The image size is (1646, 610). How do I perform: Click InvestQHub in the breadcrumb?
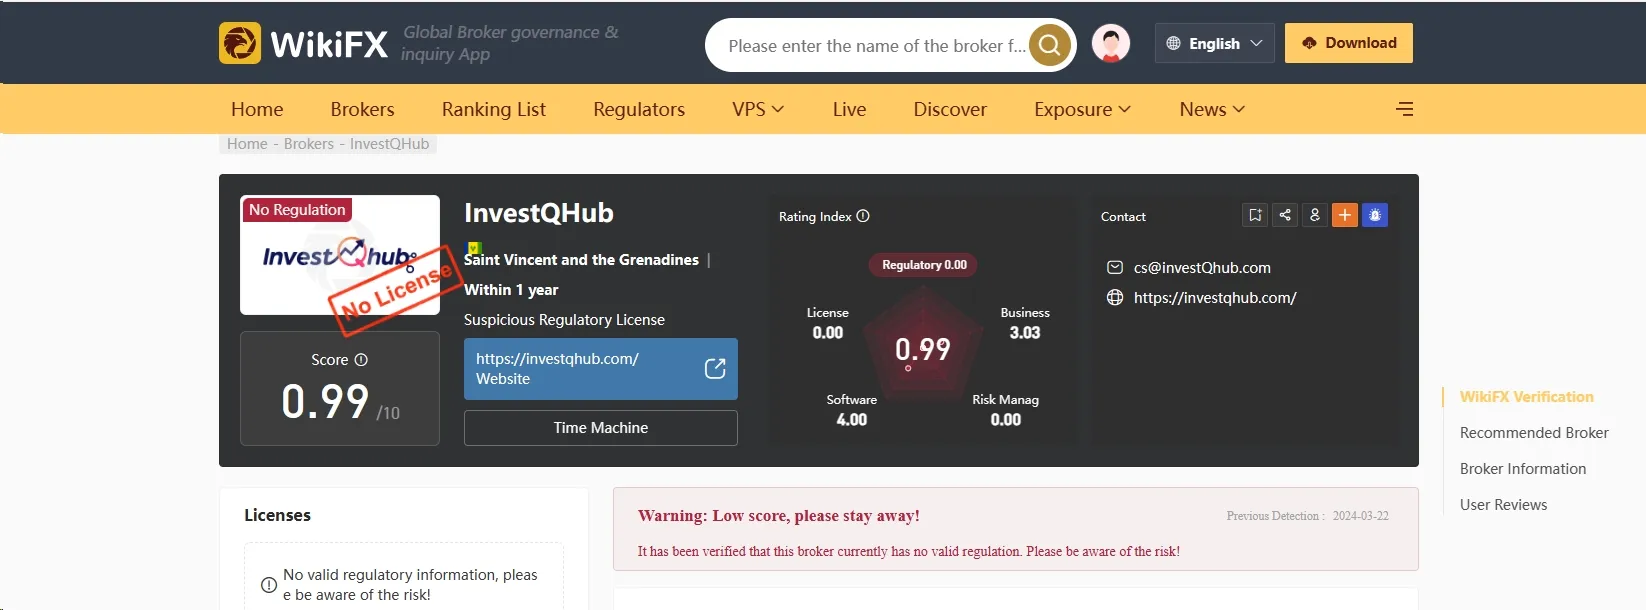click(x=389, y=144)
